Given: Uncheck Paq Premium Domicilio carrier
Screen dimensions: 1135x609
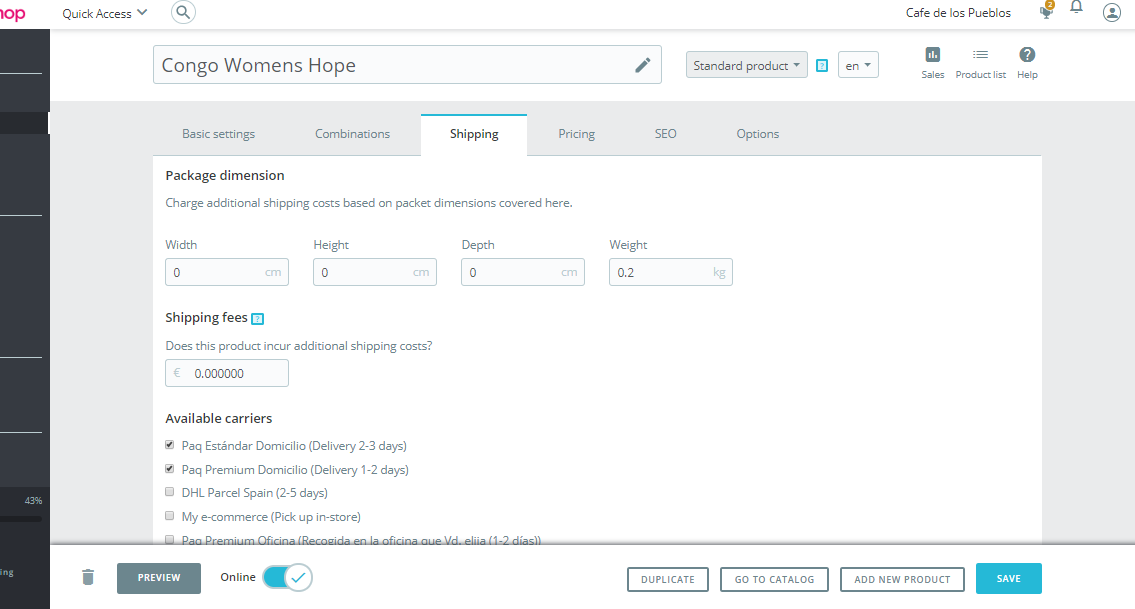Looking at the screenshot, I should tap(169, 469).
